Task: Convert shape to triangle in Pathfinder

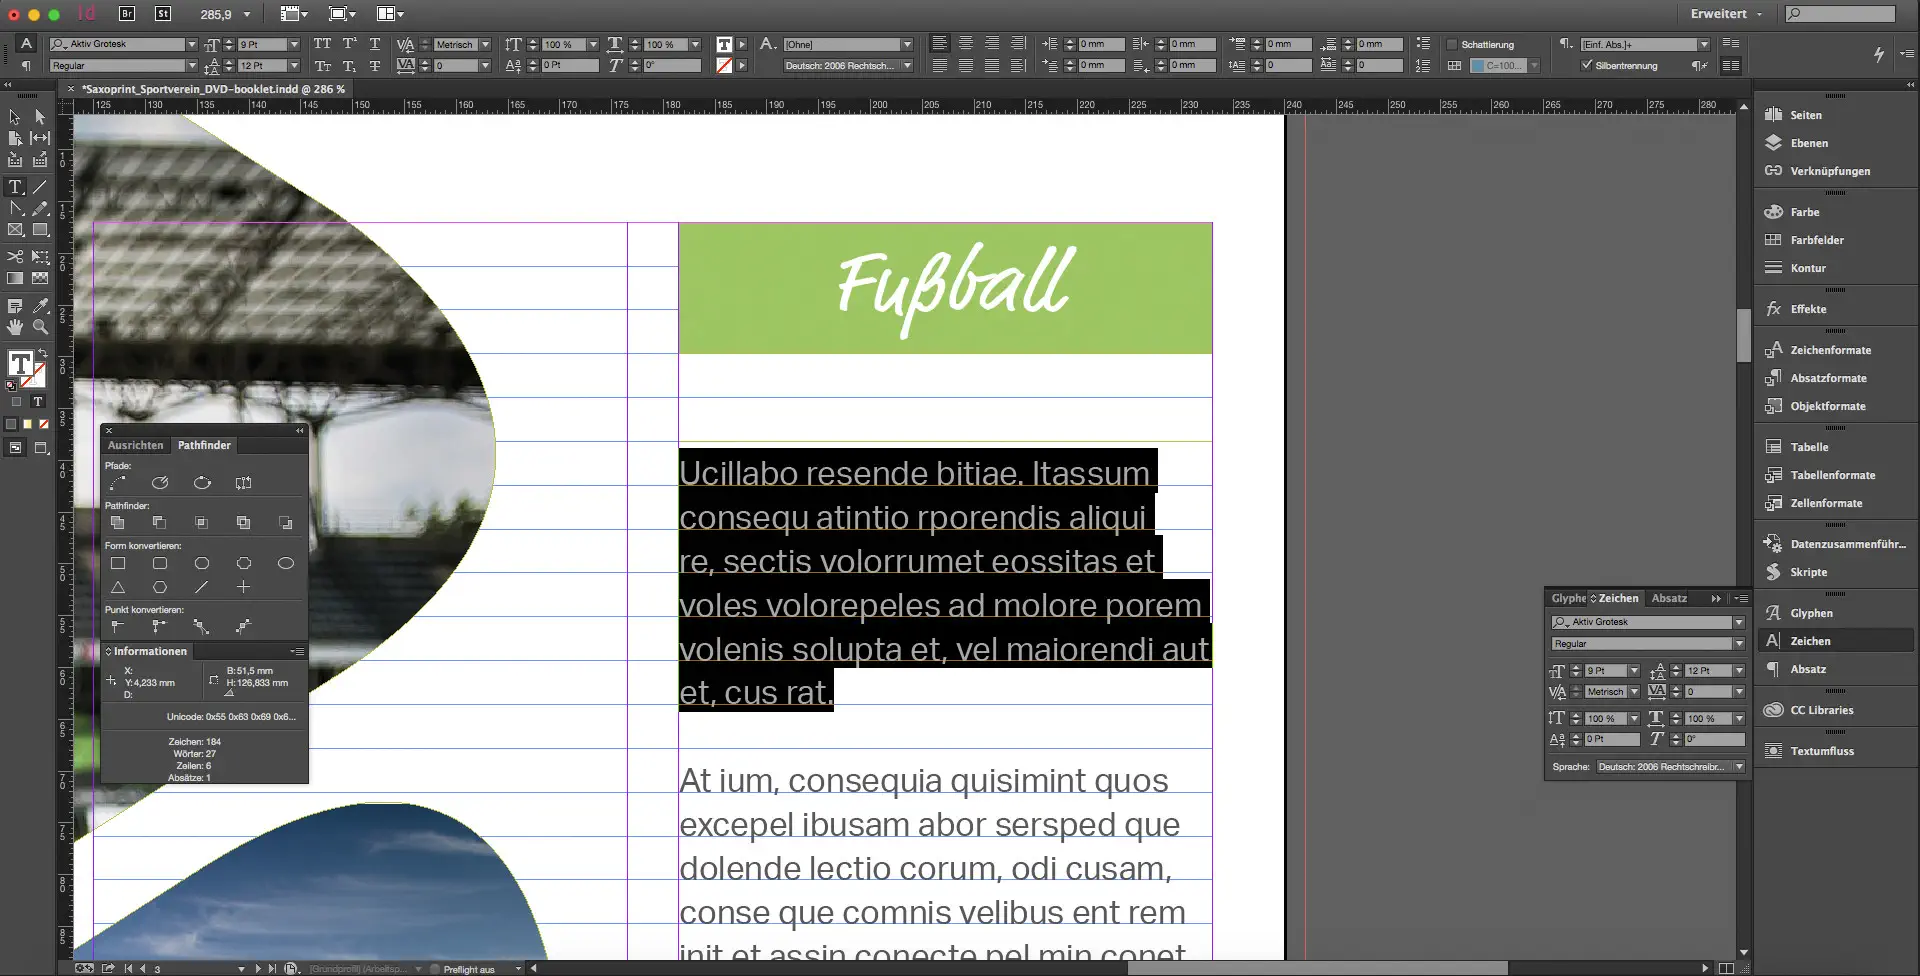Action: pos(118,588)
